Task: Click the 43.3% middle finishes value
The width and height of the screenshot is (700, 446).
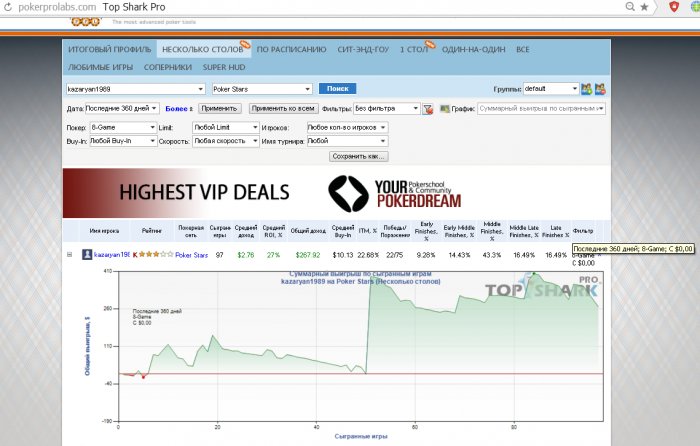Action: [492, 255]
